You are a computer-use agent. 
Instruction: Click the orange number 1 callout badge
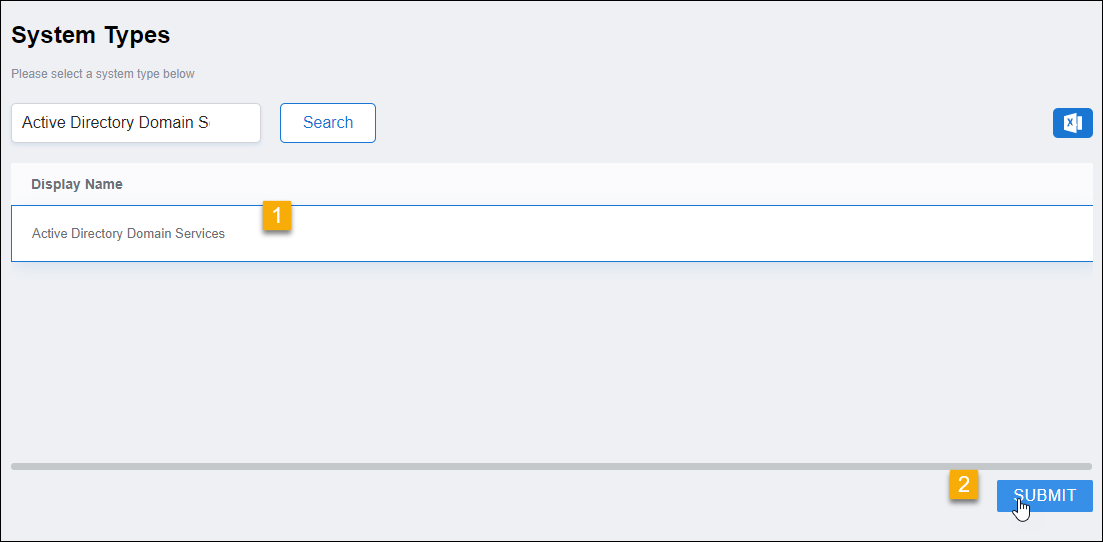pyautogui.click(x=277, y=215)
